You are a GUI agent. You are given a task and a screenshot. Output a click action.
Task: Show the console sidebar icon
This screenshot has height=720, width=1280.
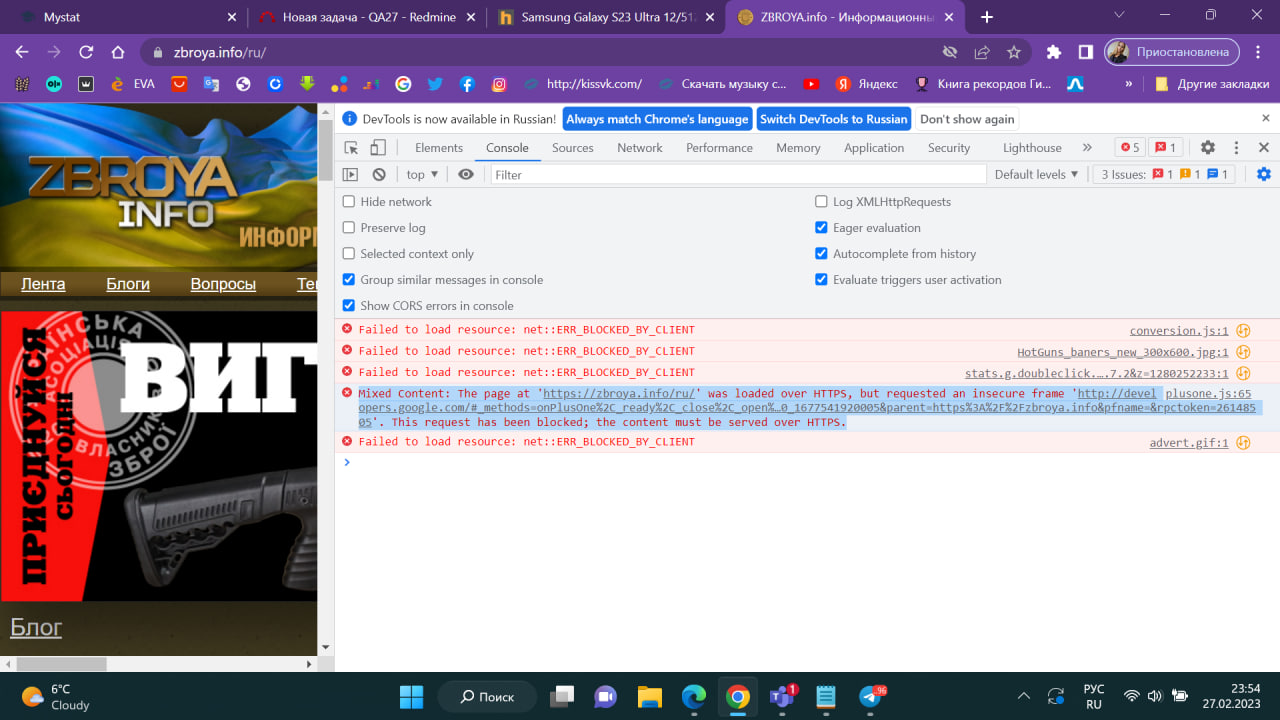coord(350,174)
